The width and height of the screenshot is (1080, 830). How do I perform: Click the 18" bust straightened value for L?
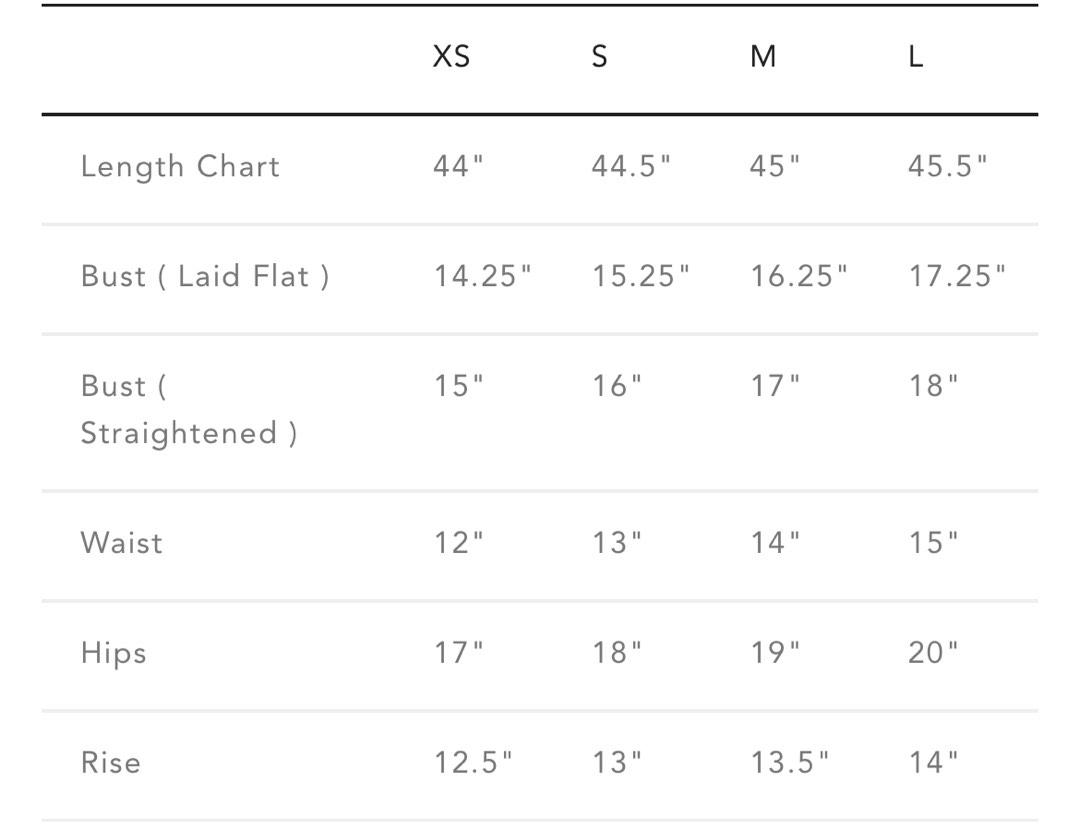coord(933,386)
